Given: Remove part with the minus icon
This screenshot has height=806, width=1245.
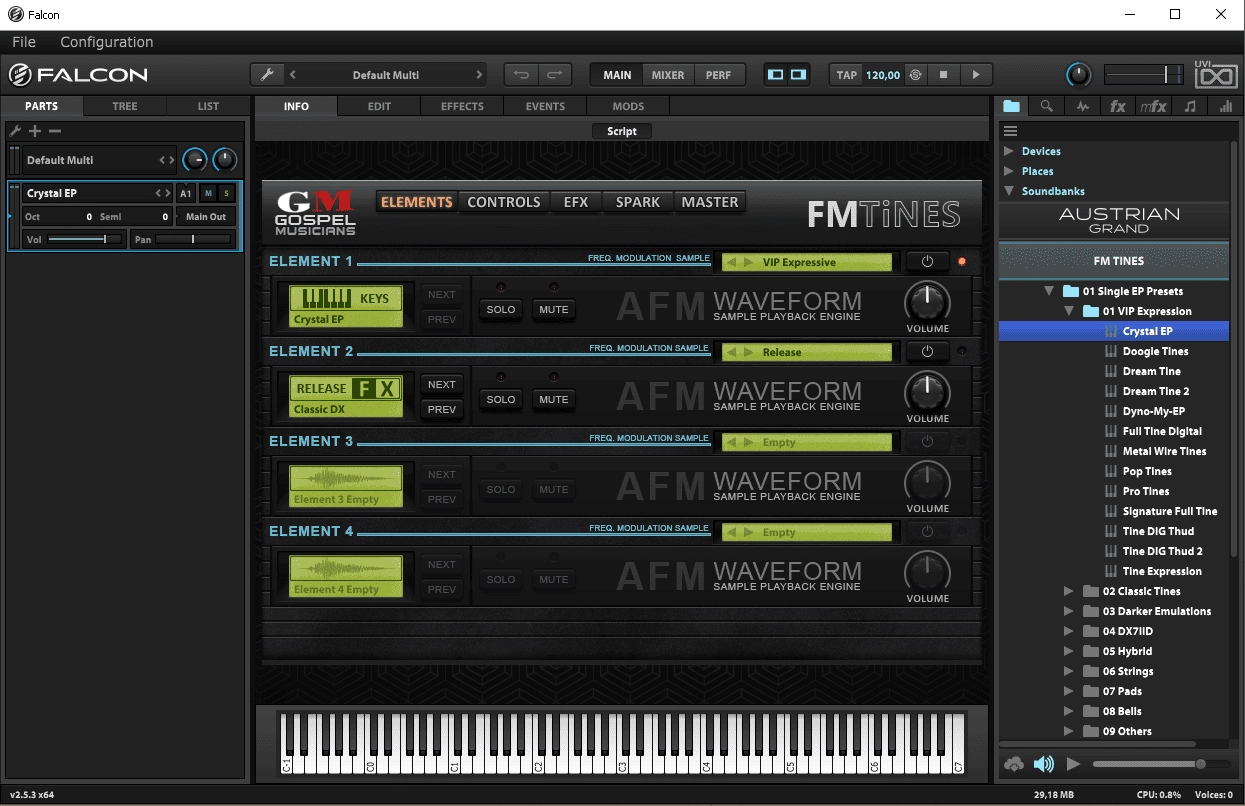Looking at the screenshot, I should pos(55,131).
